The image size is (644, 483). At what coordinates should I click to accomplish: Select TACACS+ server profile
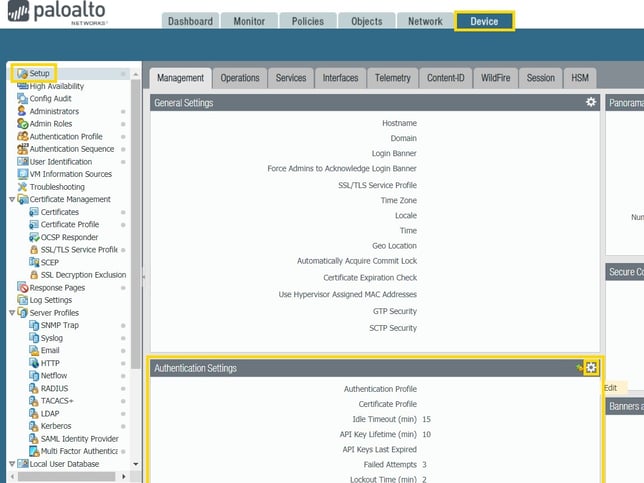pyautogui.click(x=57, y=401)
